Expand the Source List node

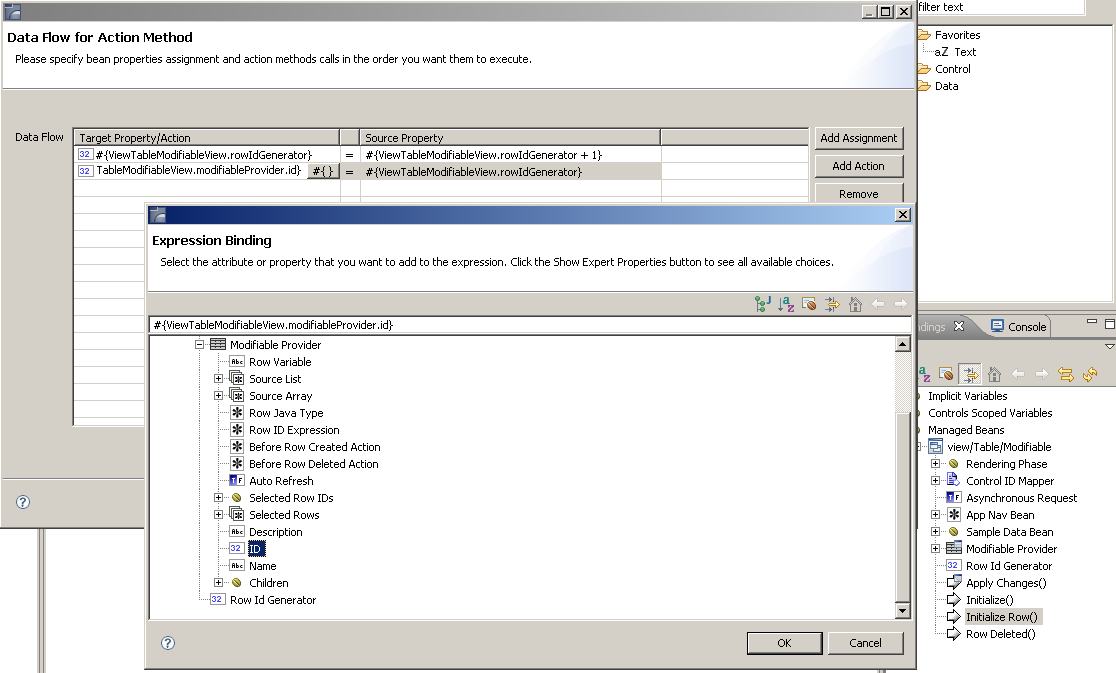pos(219,378)
